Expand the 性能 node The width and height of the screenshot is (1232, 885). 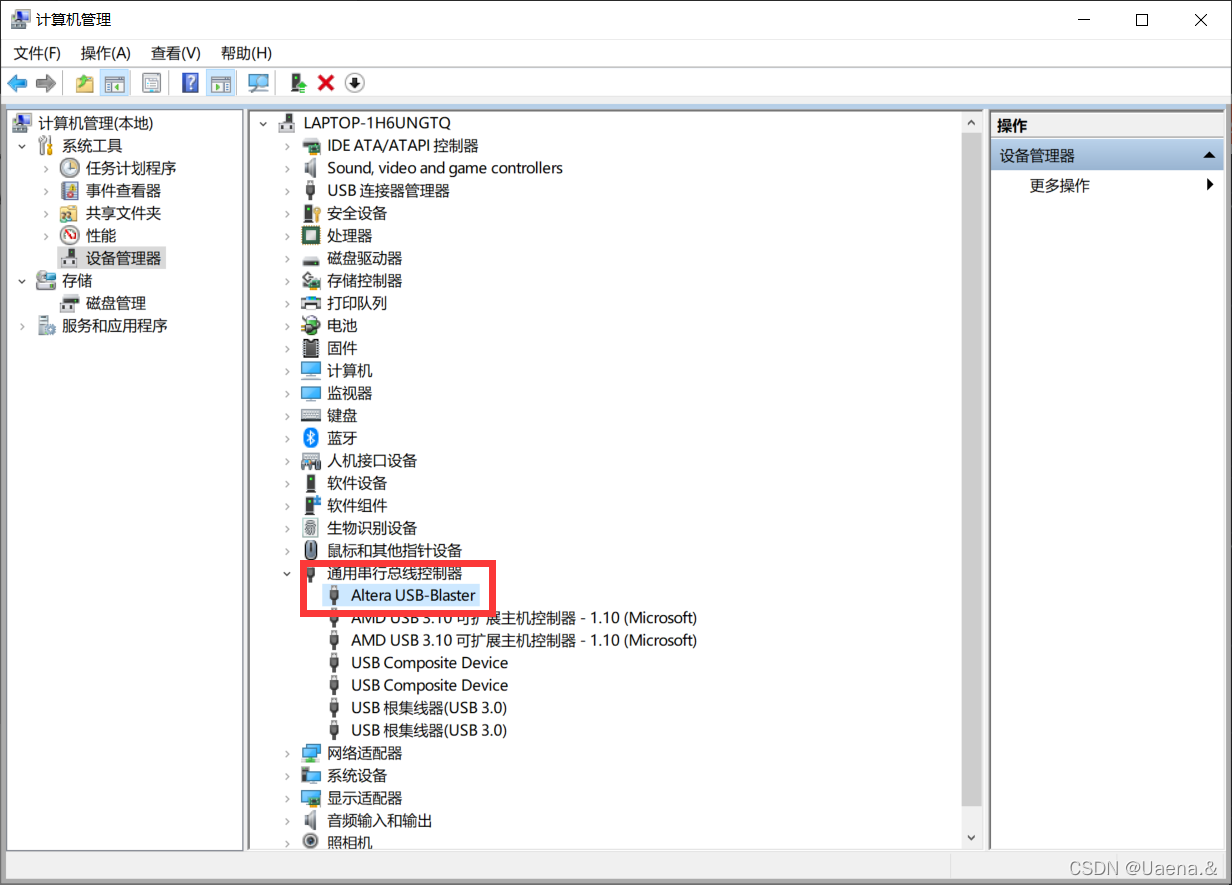coord(46,235)
